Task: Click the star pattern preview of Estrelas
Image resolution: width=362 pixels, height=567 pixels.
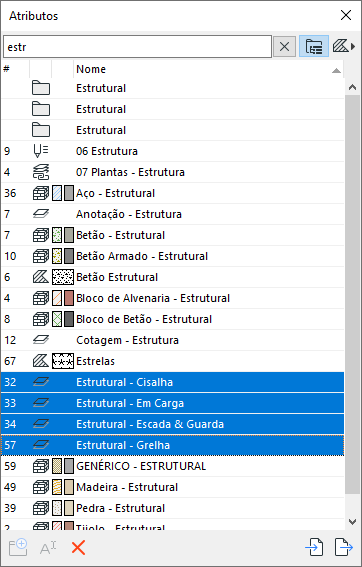Action: (x=63, y=361)
